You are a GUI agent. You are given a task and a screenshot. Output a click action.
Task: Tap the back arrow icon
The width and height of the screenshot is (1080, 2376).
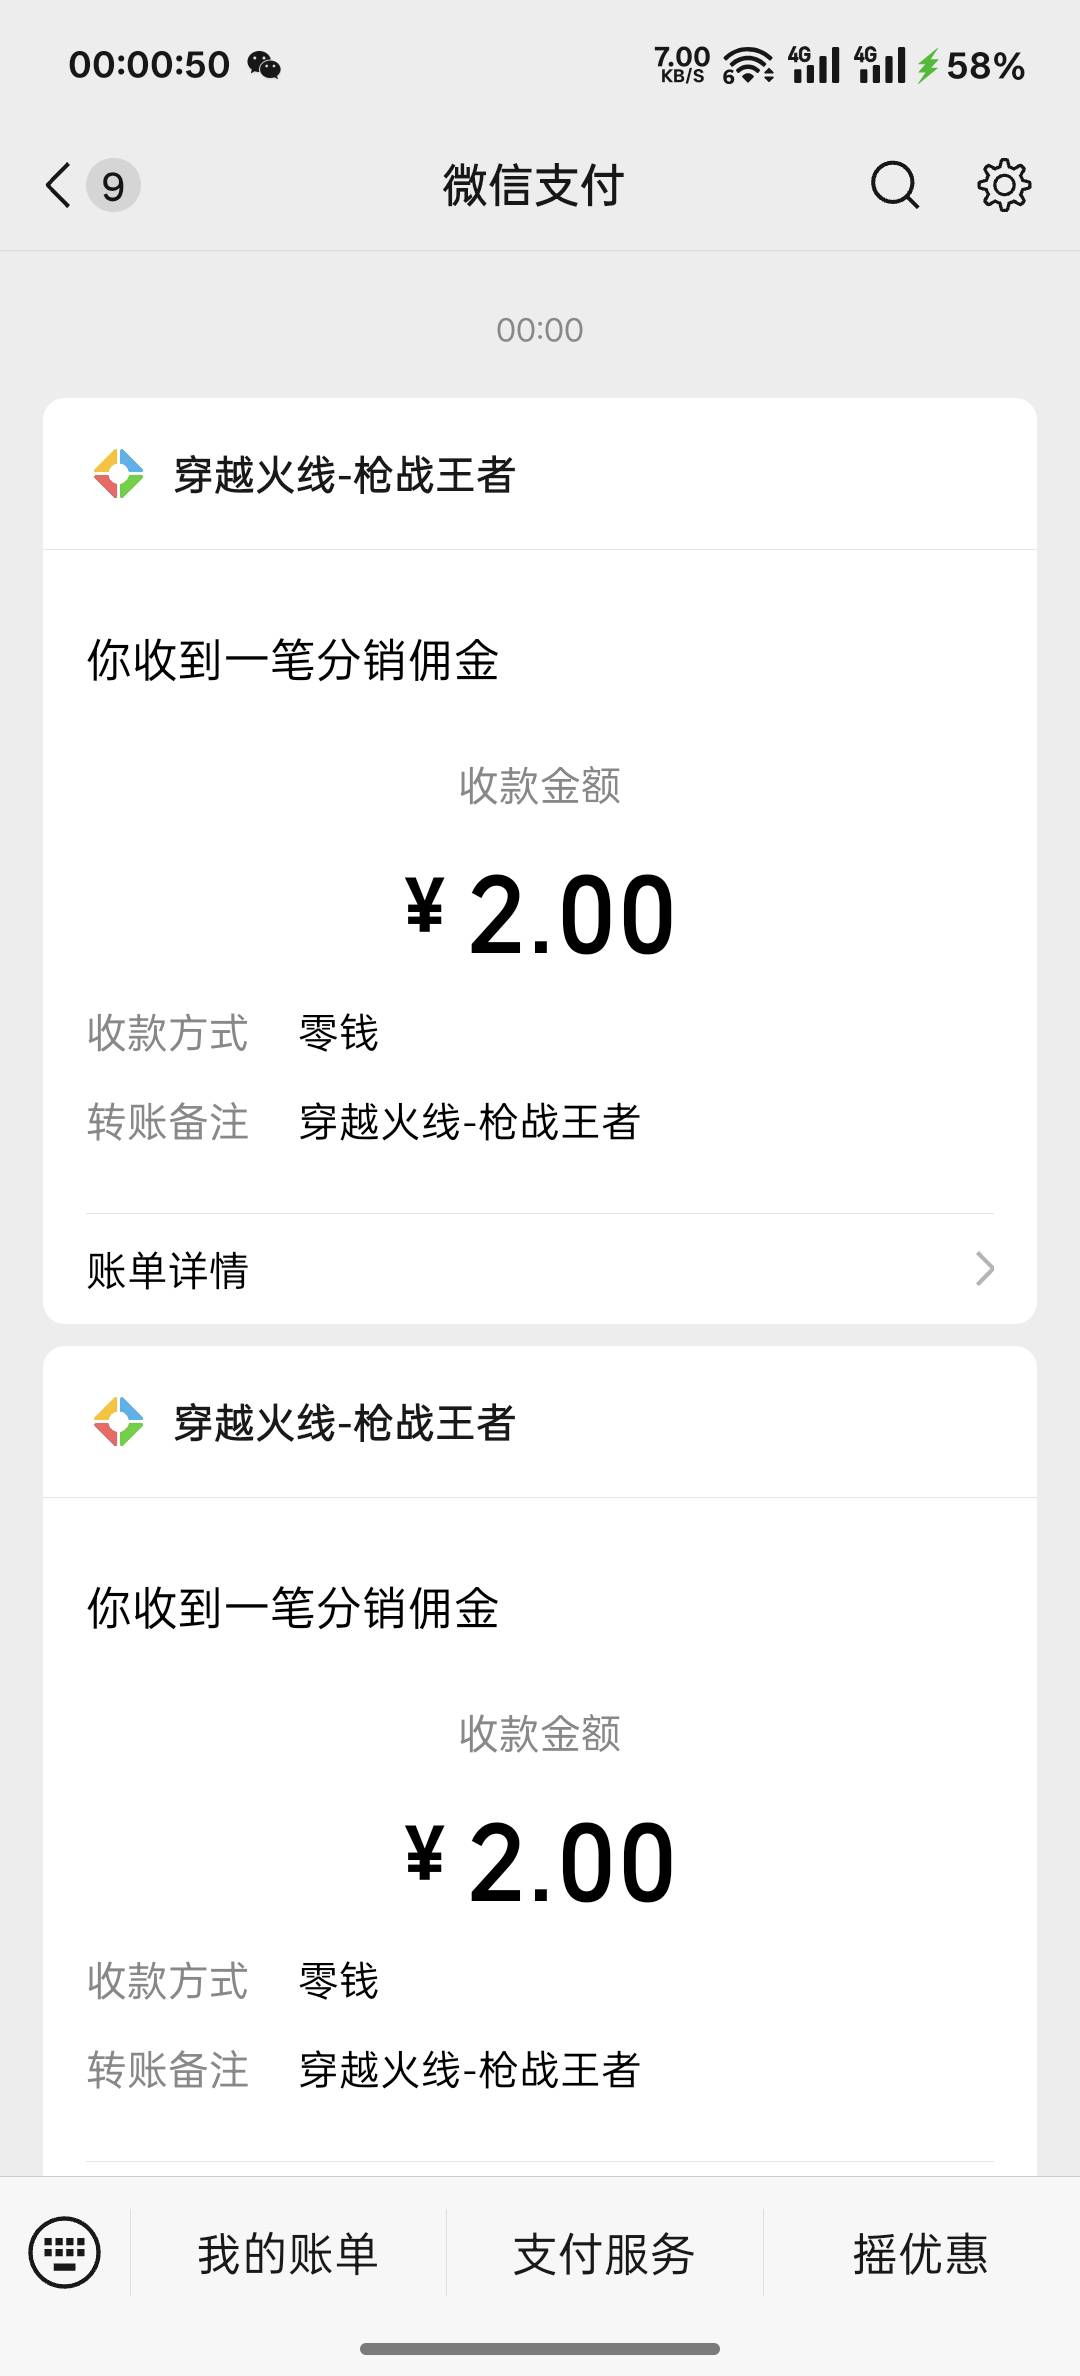[59, 185]
